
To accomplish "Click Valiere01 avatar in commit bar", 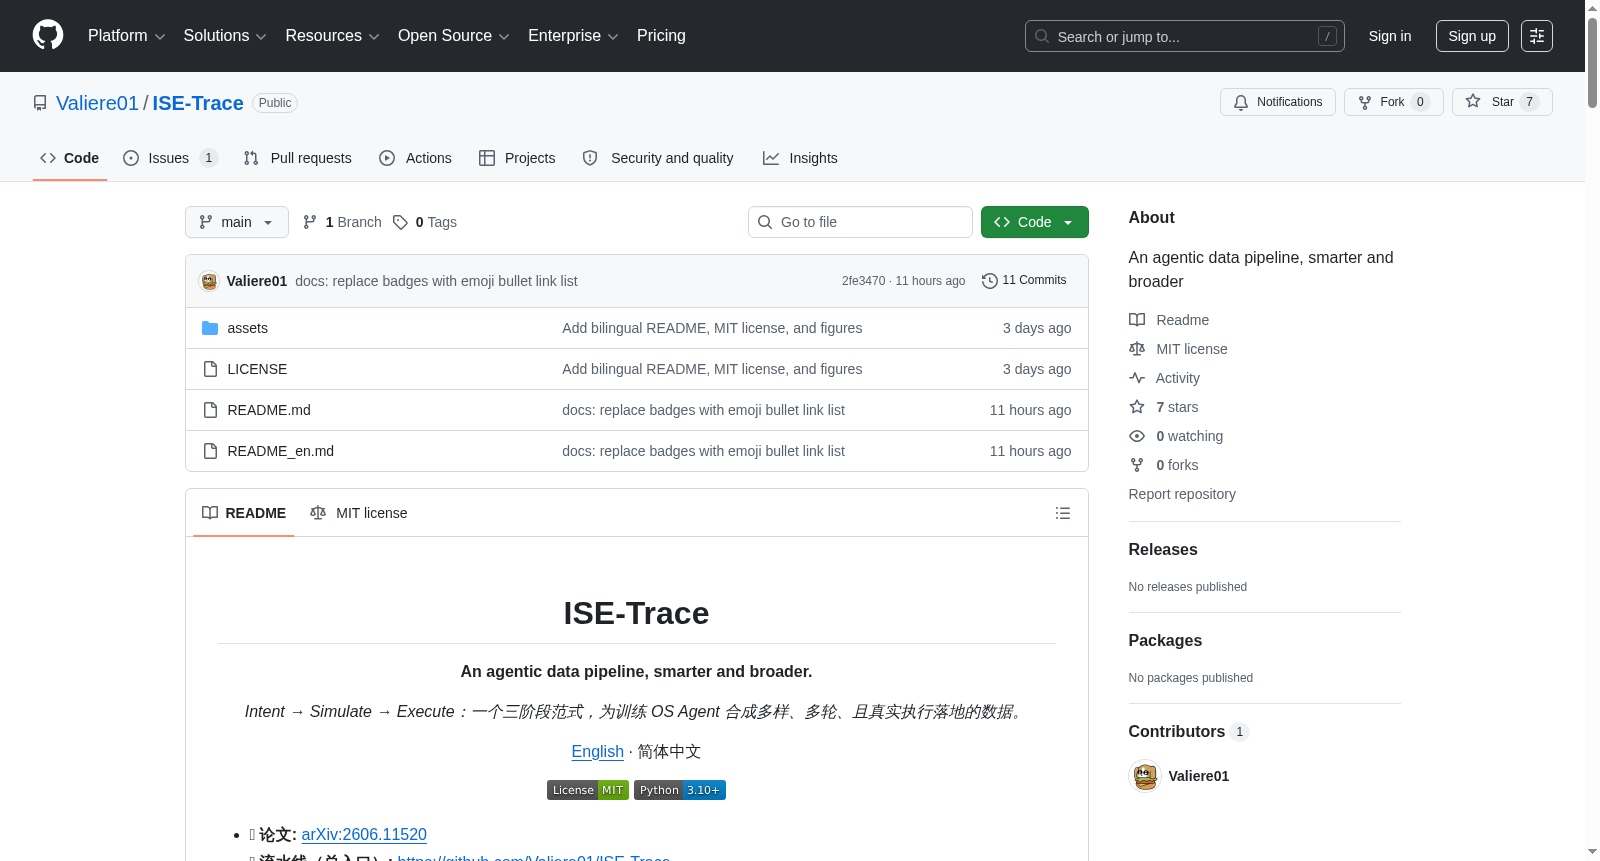I will [209, 281].
